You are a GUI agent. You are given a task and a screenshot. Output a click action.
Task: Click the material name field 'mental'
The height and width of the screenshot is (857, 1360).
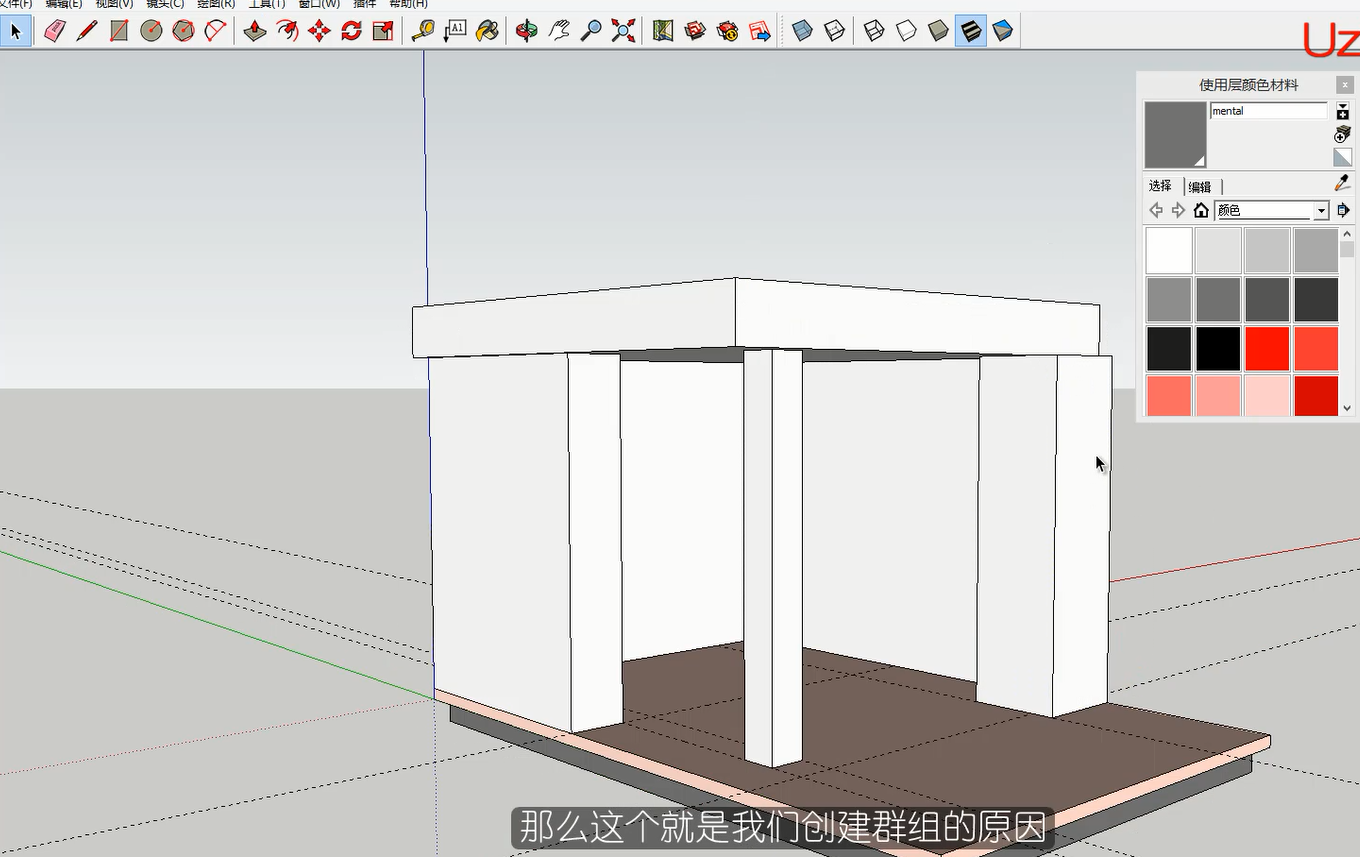(1267, 111)
